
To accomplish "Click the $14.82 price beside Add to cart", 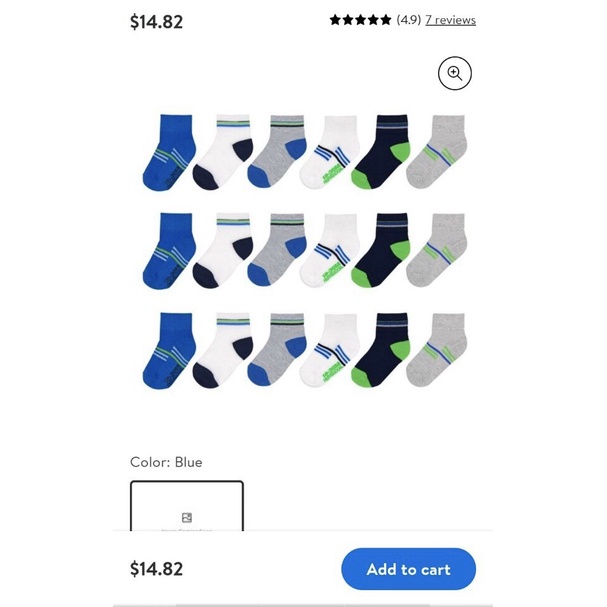I will [x=156, y=569].
